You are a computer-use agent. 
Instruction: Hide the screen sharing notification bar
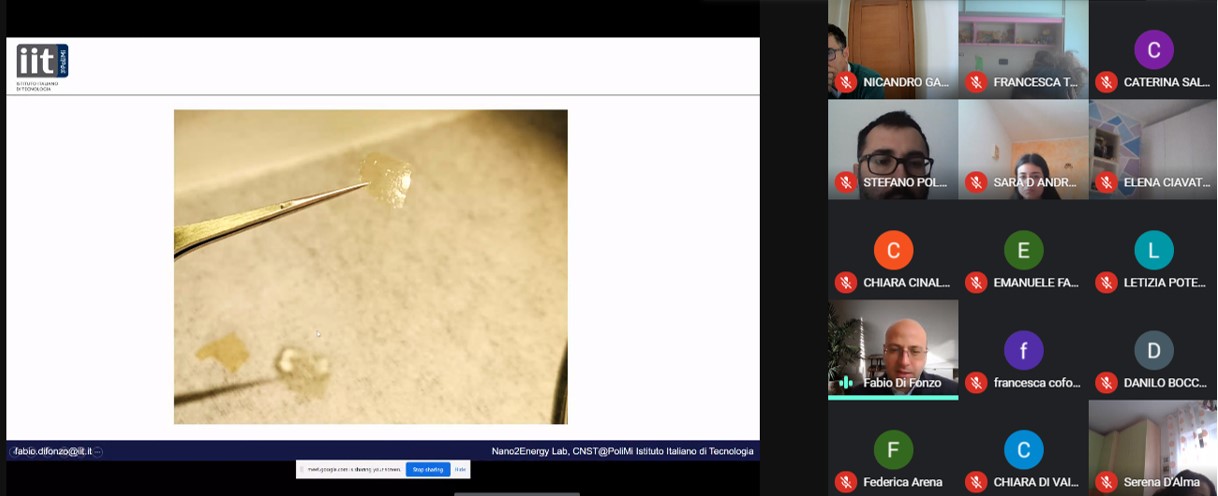click(460, 469)
